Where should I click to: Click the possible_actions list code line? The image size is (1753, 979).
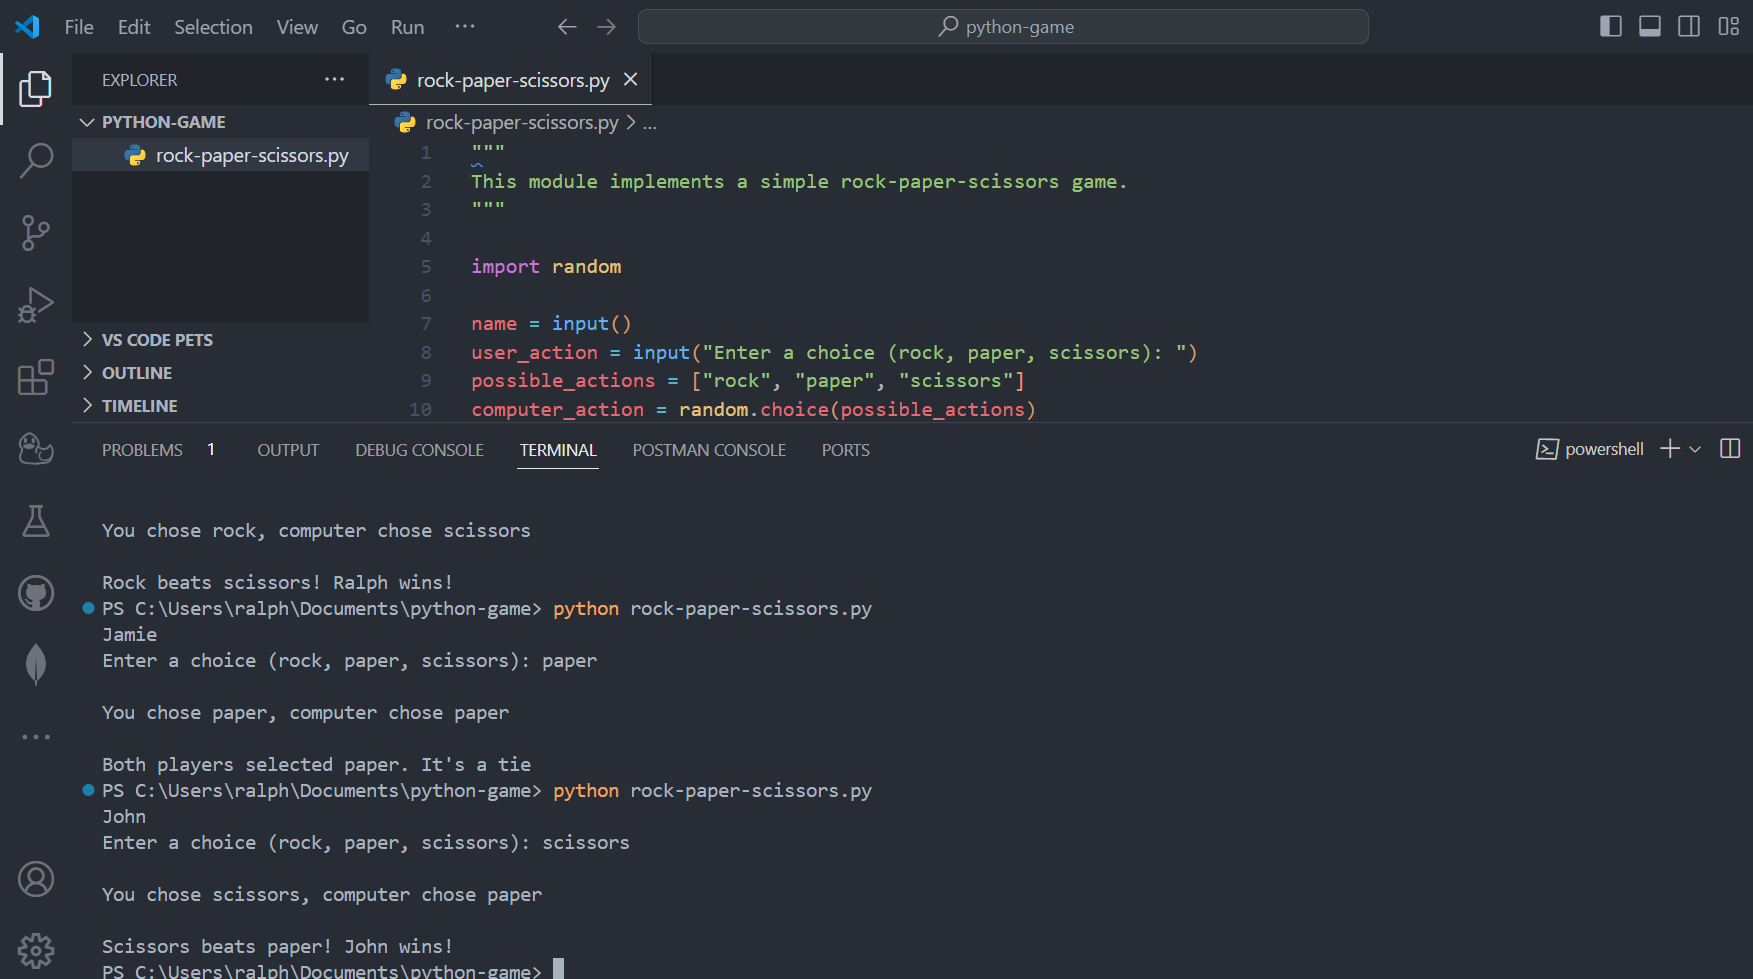[x=748, y=381]
